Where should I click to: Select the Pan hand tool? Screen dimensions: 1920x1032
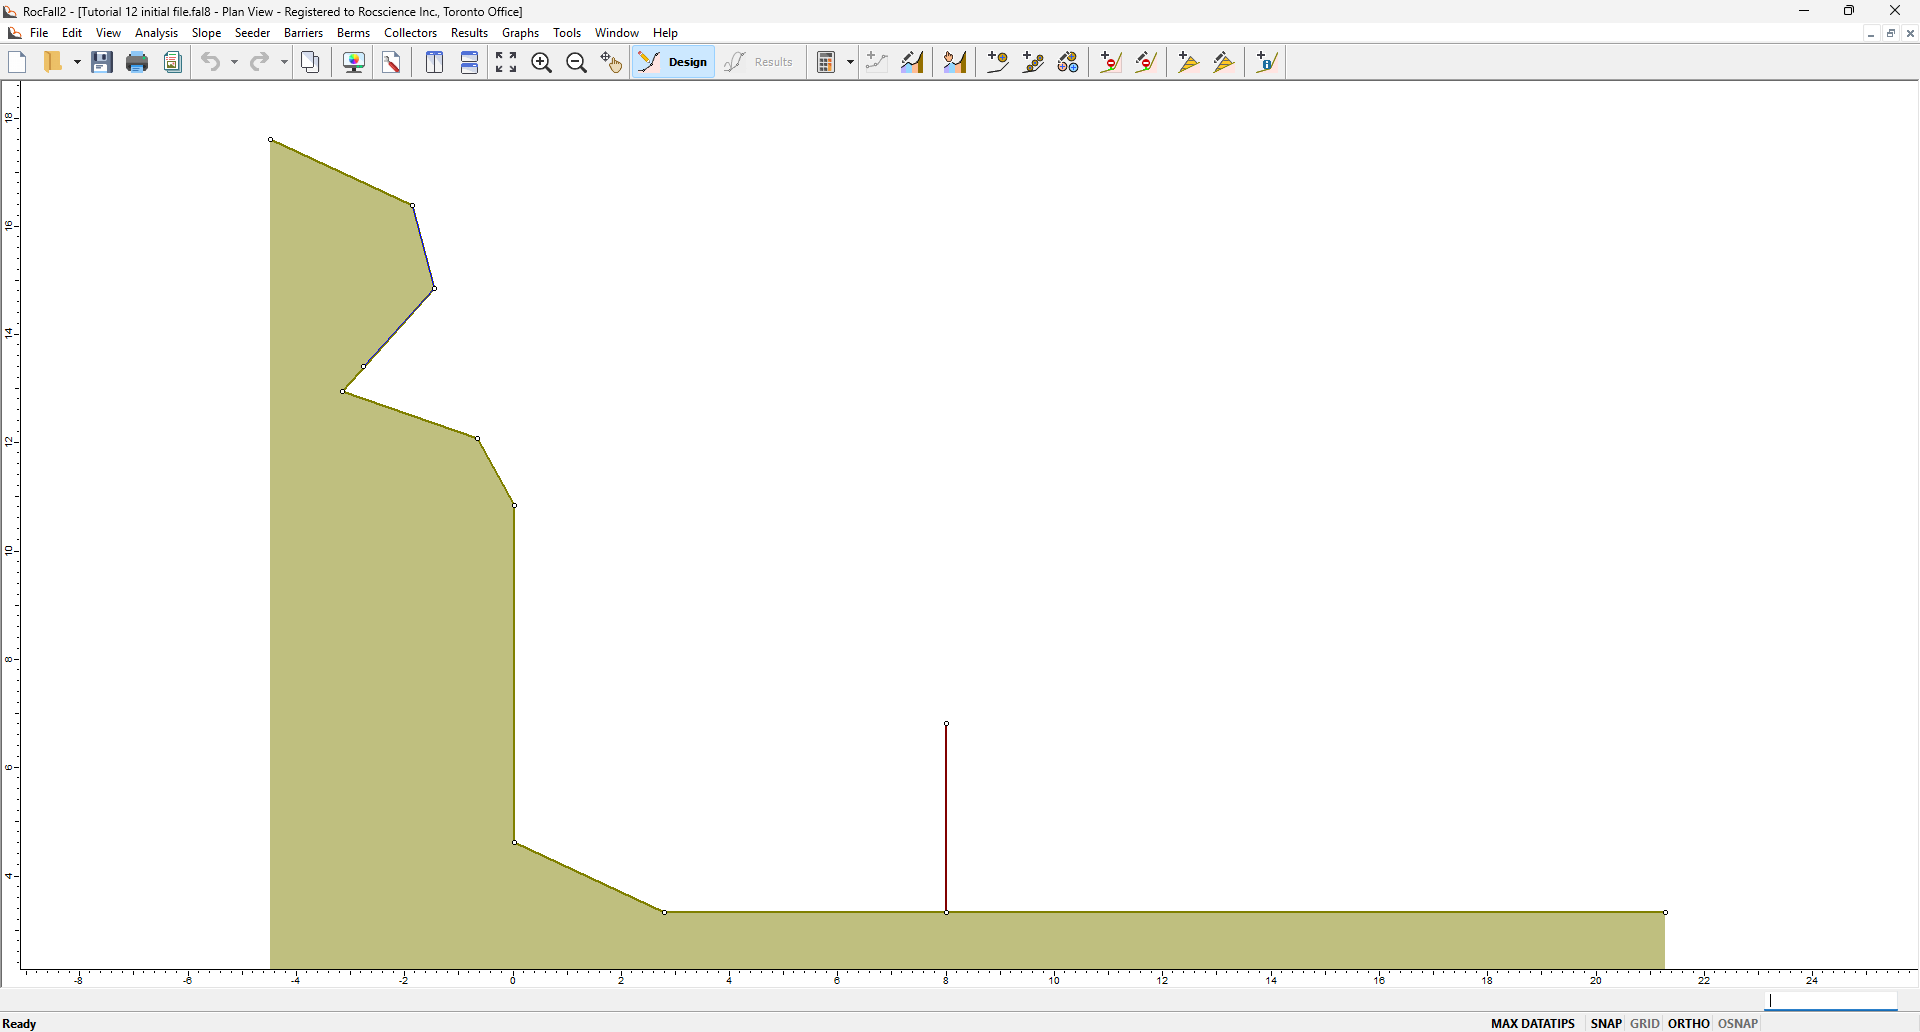(611, 62)
